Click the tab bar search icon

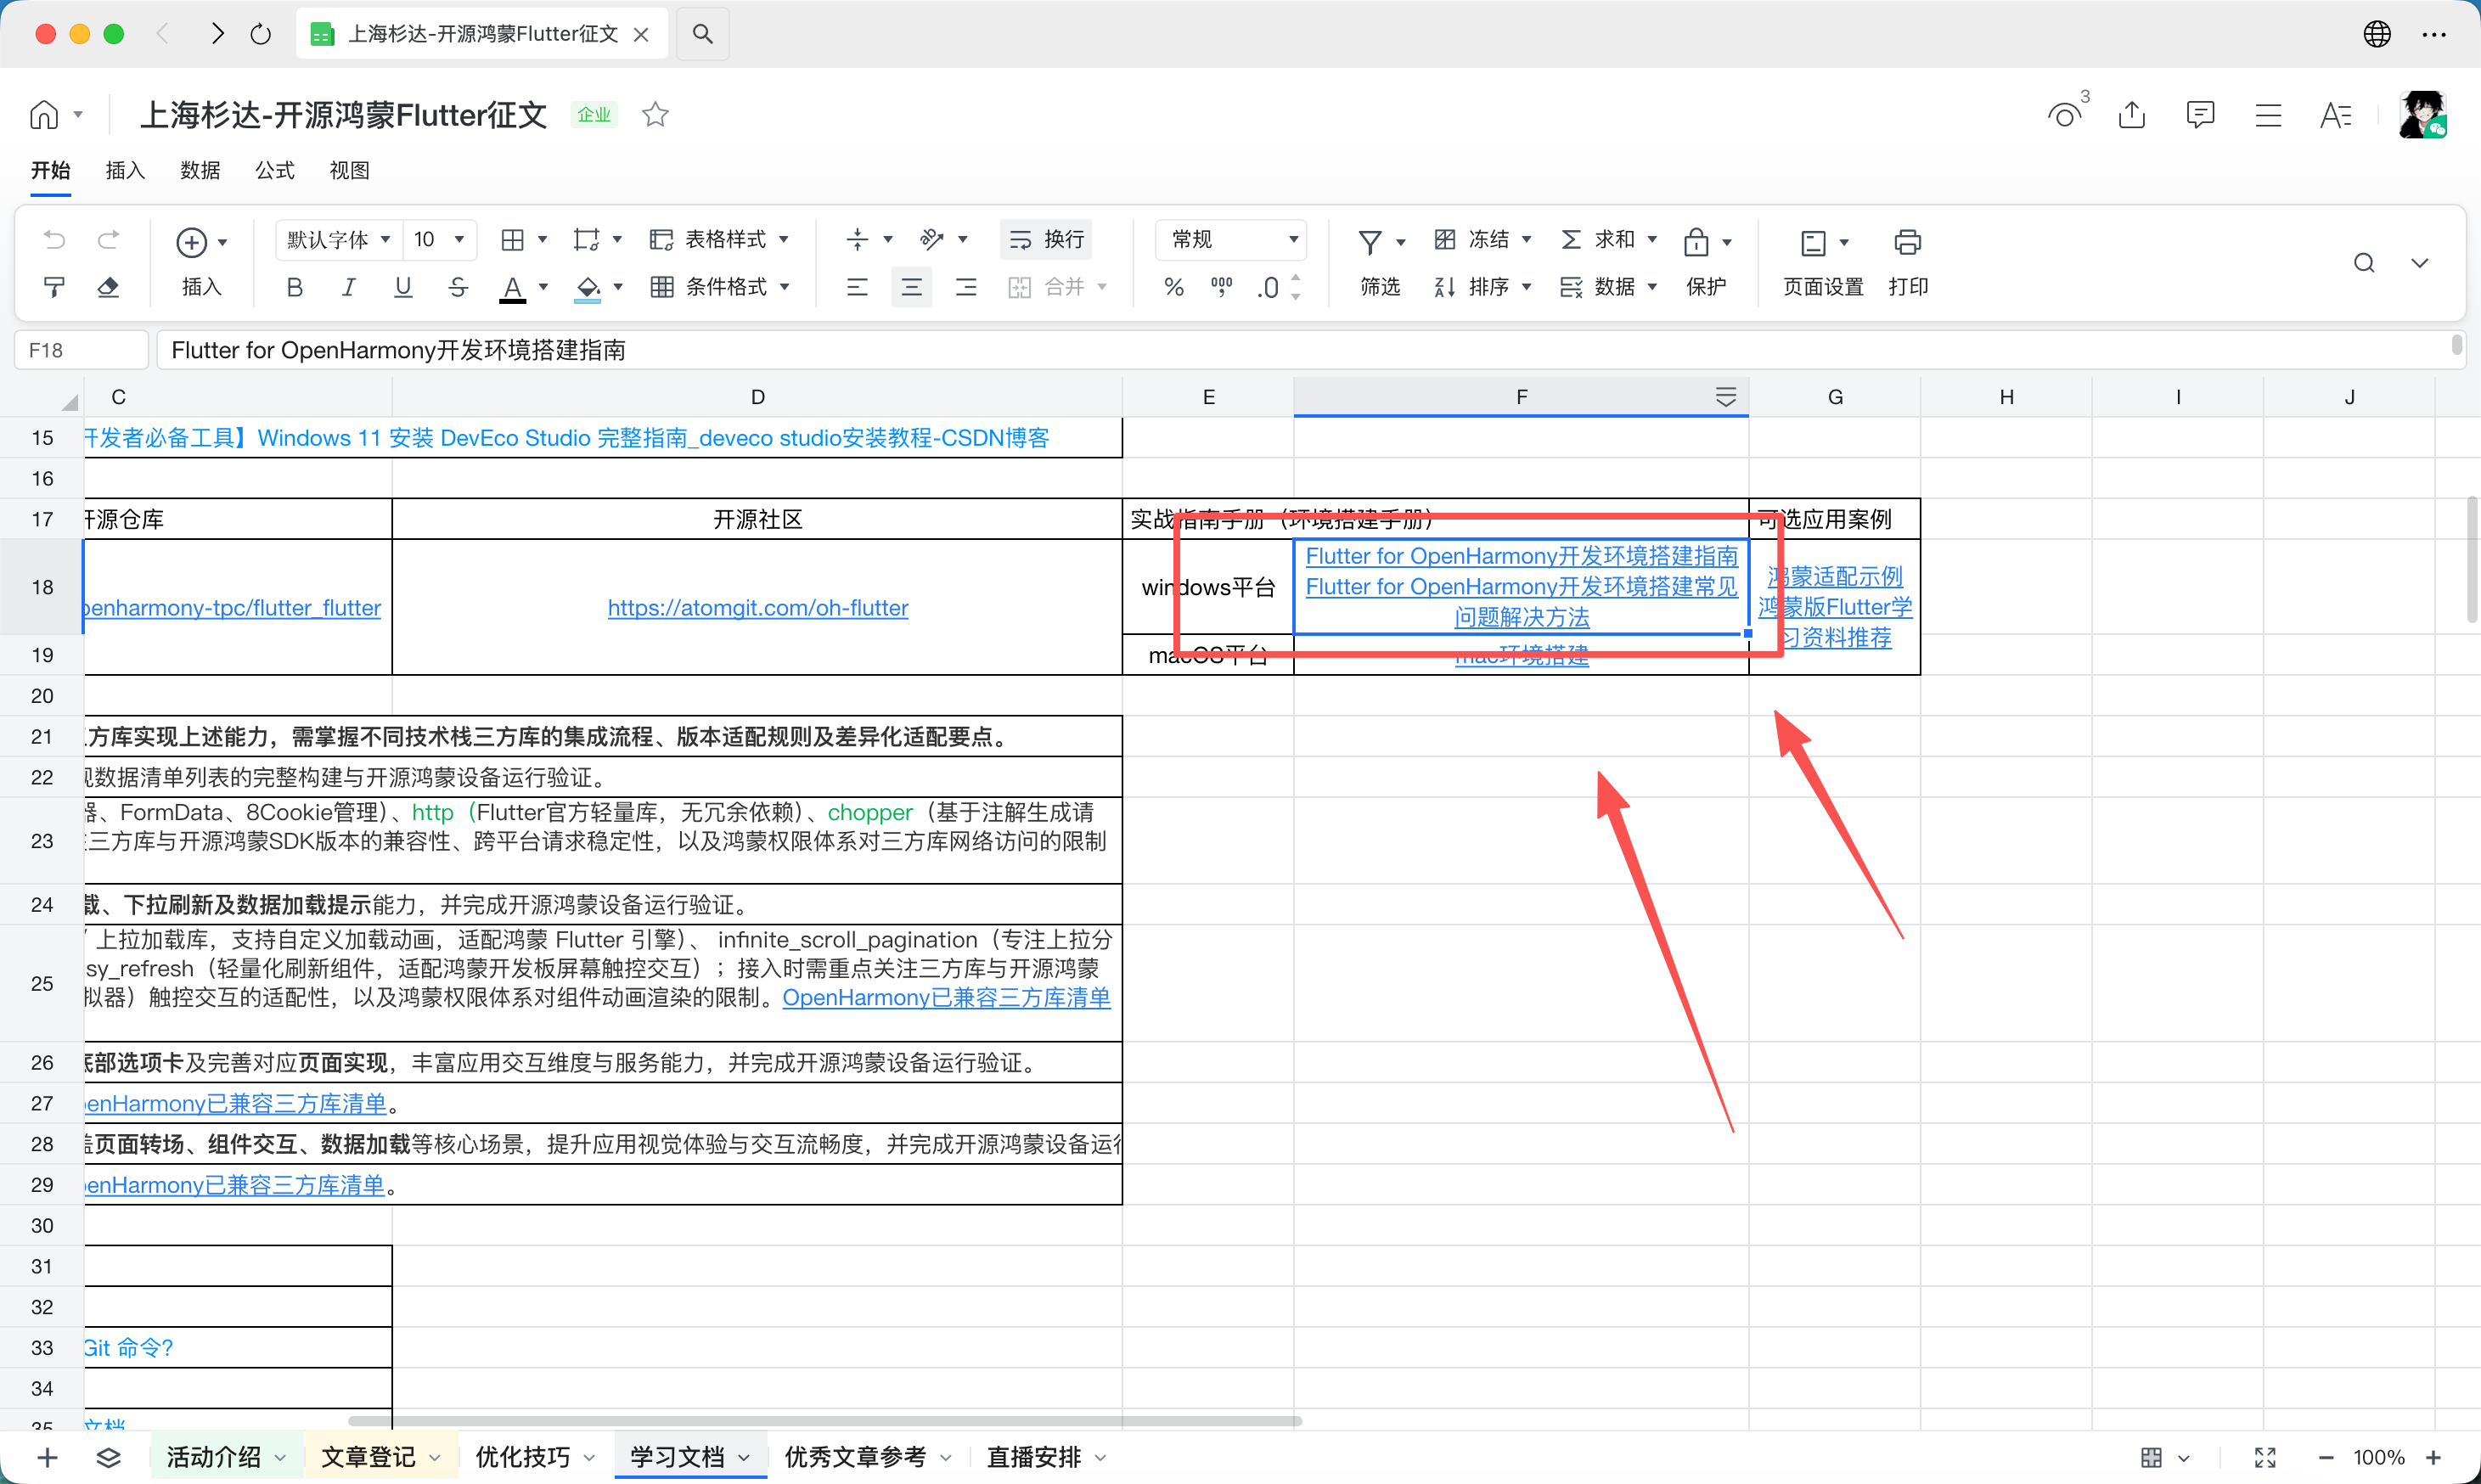click(x=703, y=34)
